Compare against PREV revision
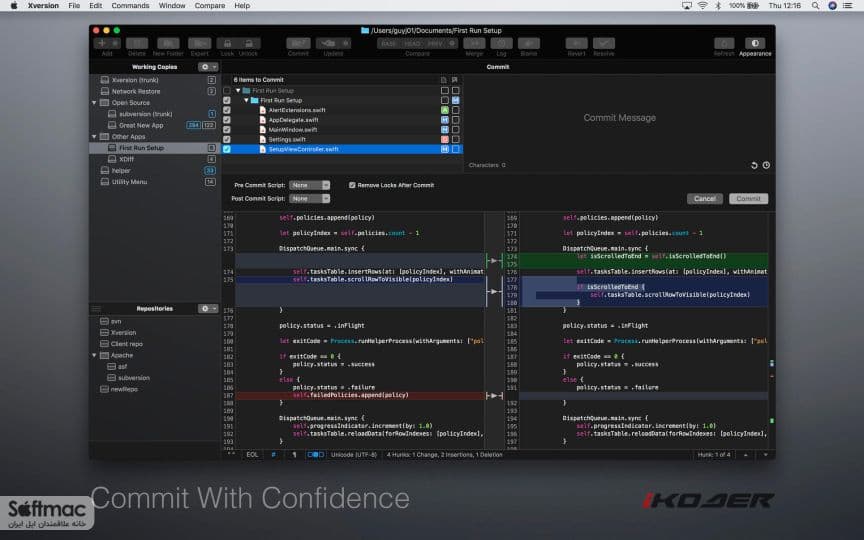Image resolution: width=864 pixels, height=540 pixels. [x=435, y=44]
